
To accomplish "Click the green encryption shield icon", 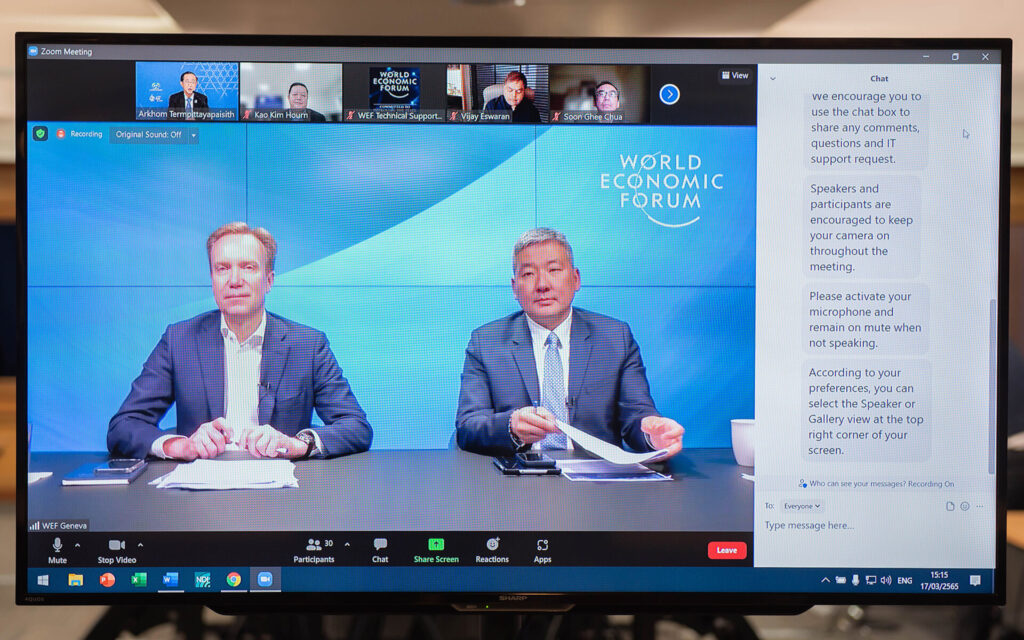I will [40, 134].
